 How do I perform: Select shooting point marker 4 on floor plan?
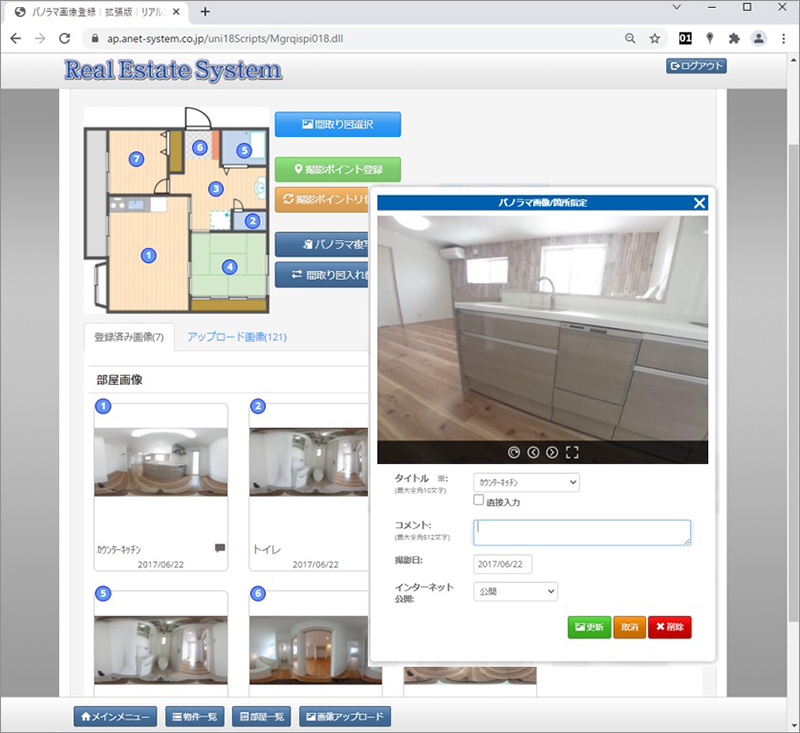point(230,267)
